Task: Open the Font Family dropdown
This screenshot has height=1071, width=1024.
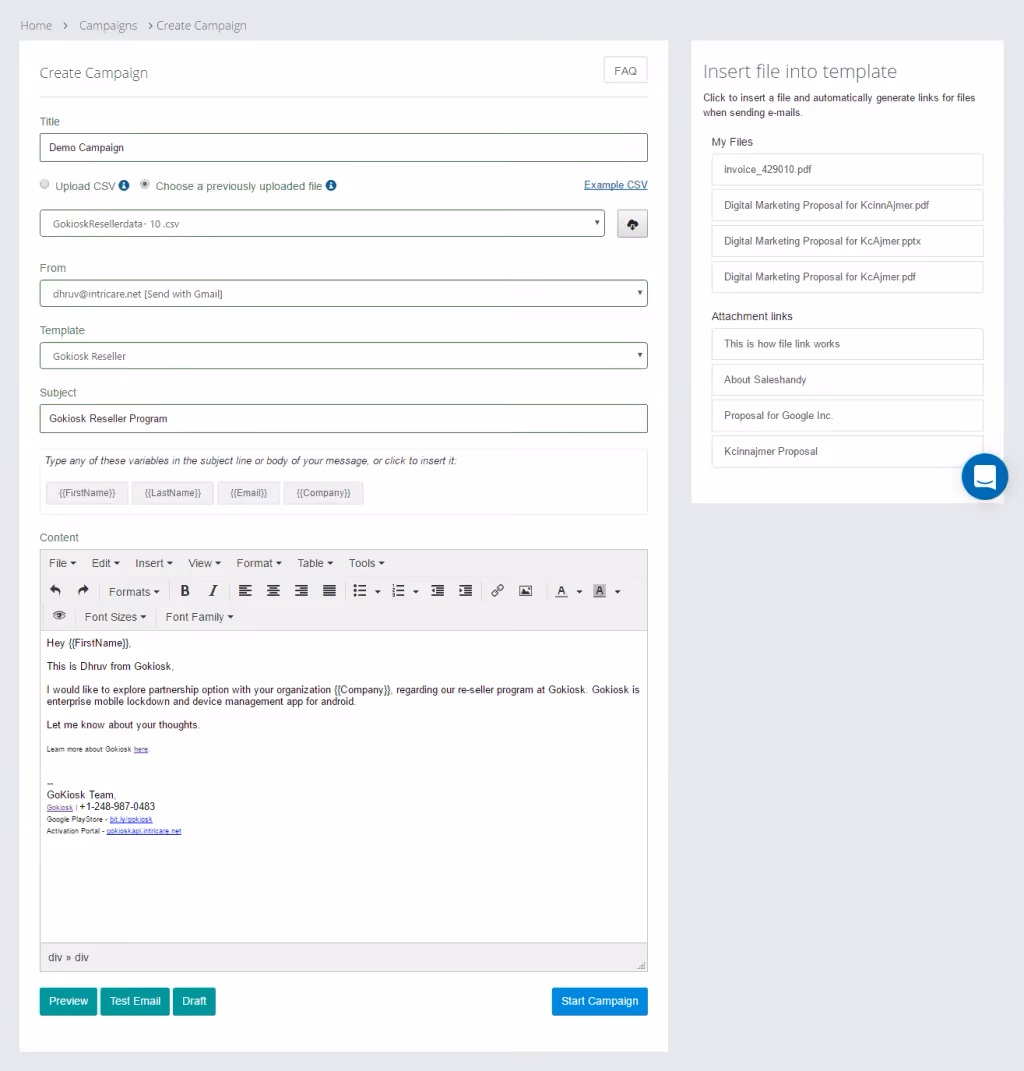Action: click(199, 617)
